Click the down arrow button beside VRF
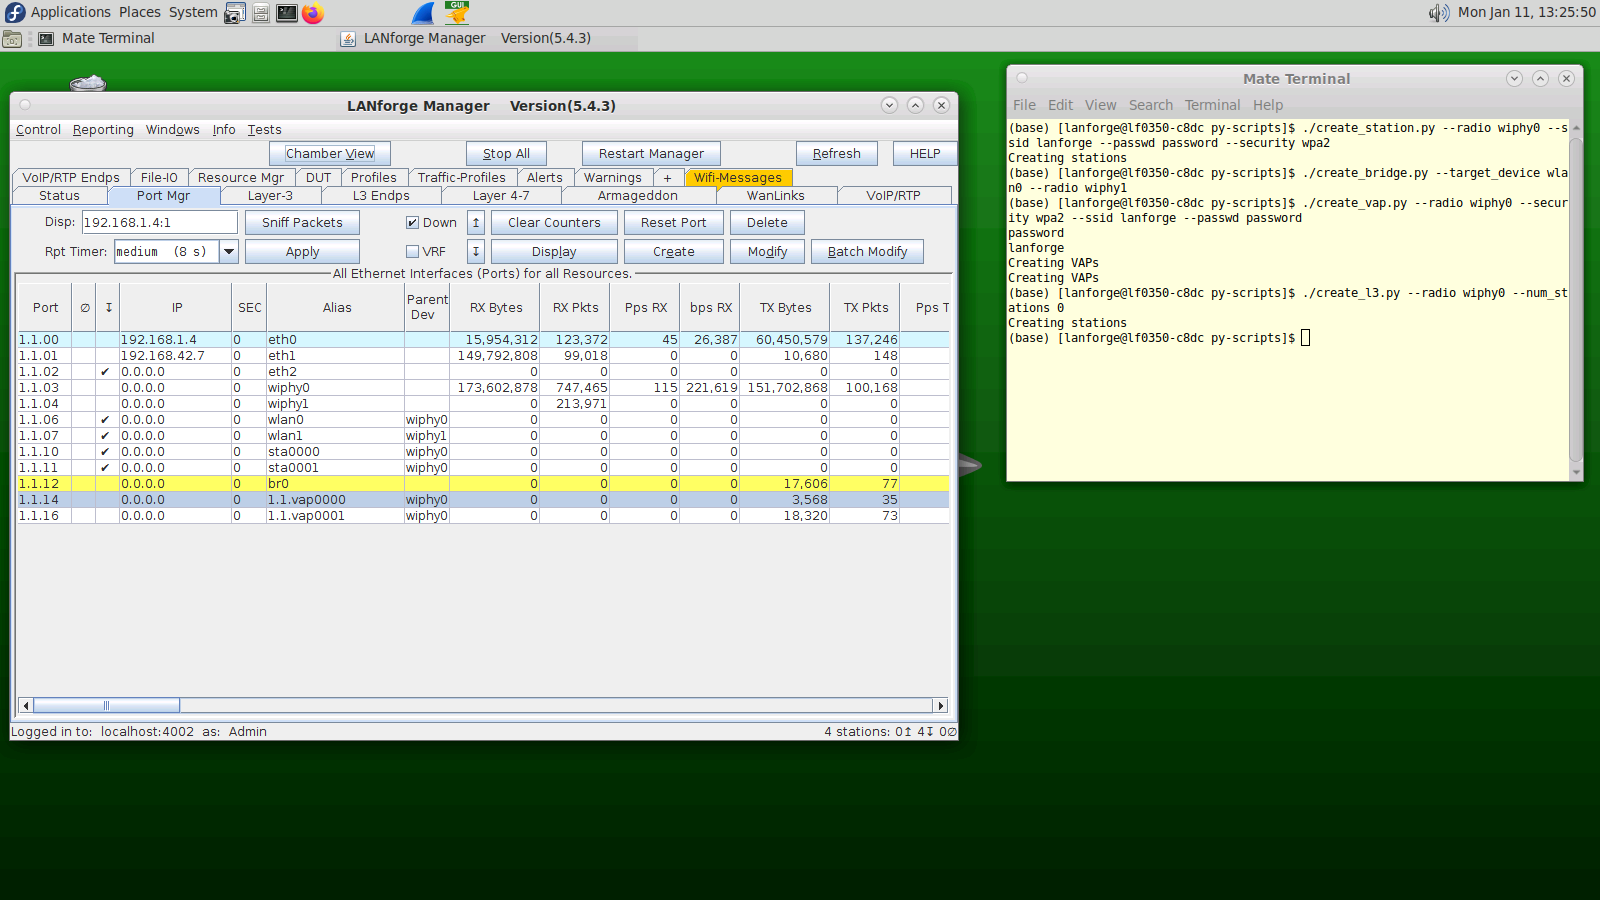This screenshot has width=1600, height=900. [x=476, y=252]
